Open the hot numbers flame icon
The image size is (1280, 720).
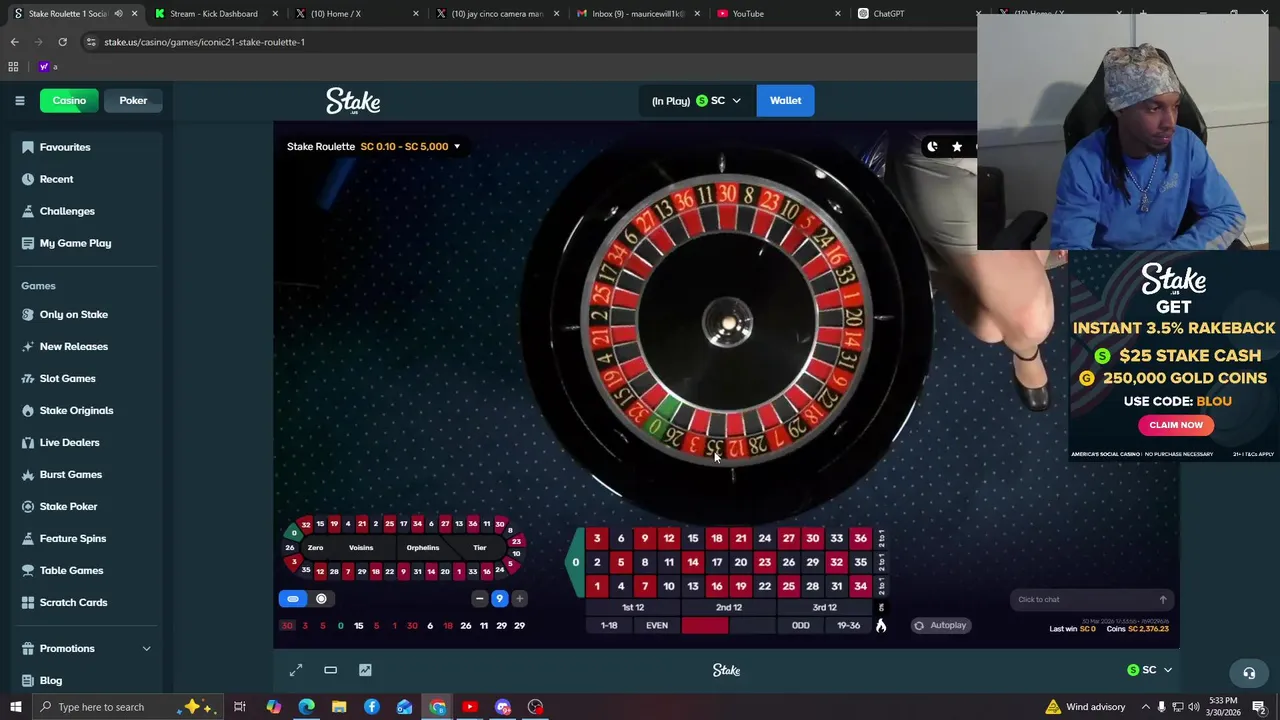click(881, 625)
